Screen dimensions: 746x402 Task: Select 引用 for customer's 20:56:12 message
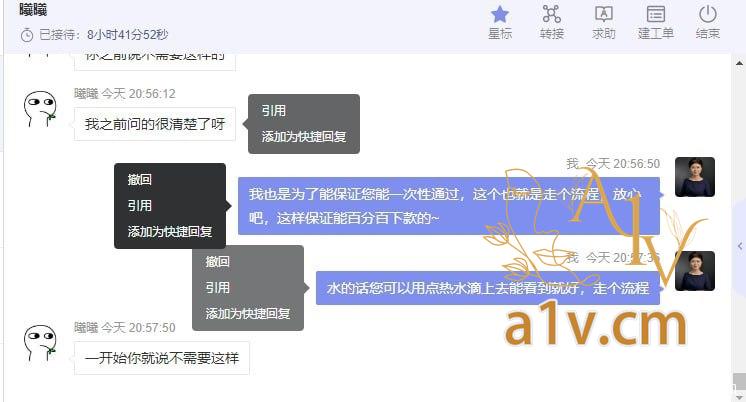pos(274,111)
